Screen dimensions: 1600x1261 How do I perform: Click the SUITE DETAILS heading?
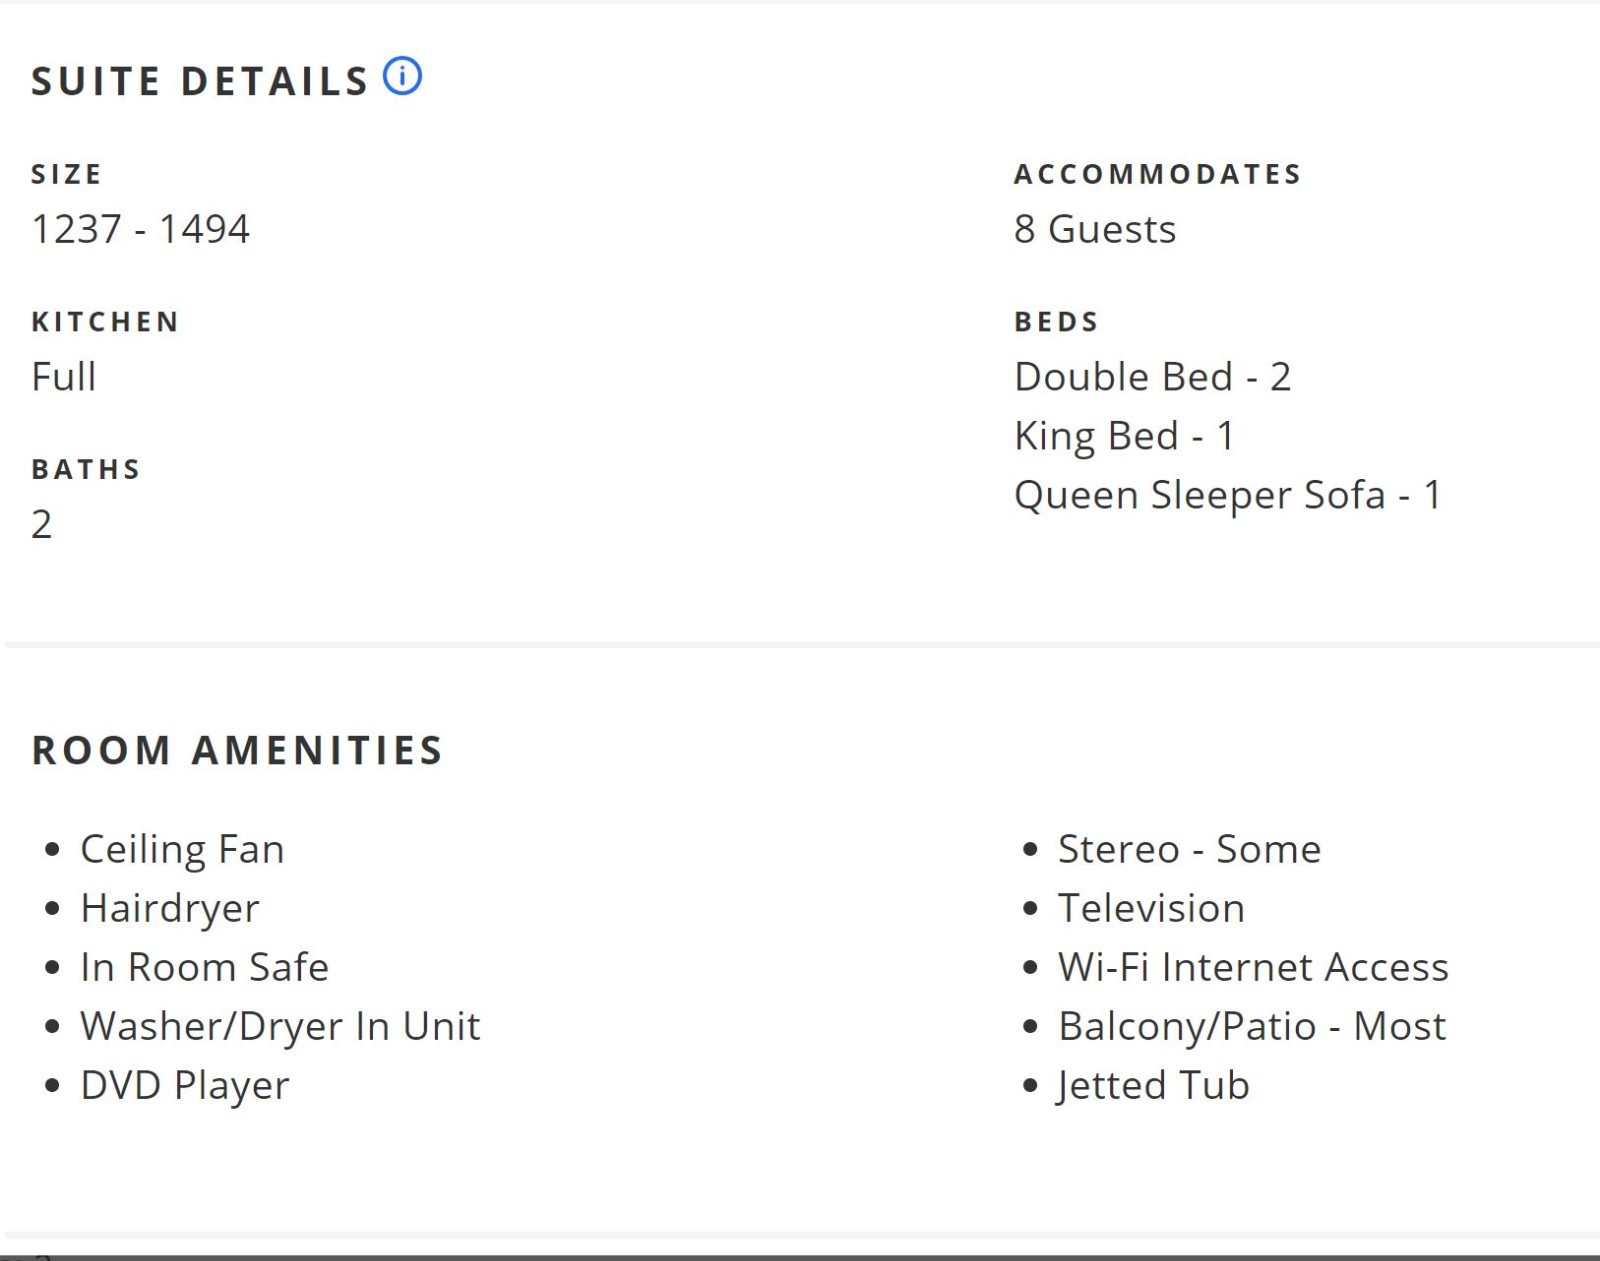pos(200,81)
